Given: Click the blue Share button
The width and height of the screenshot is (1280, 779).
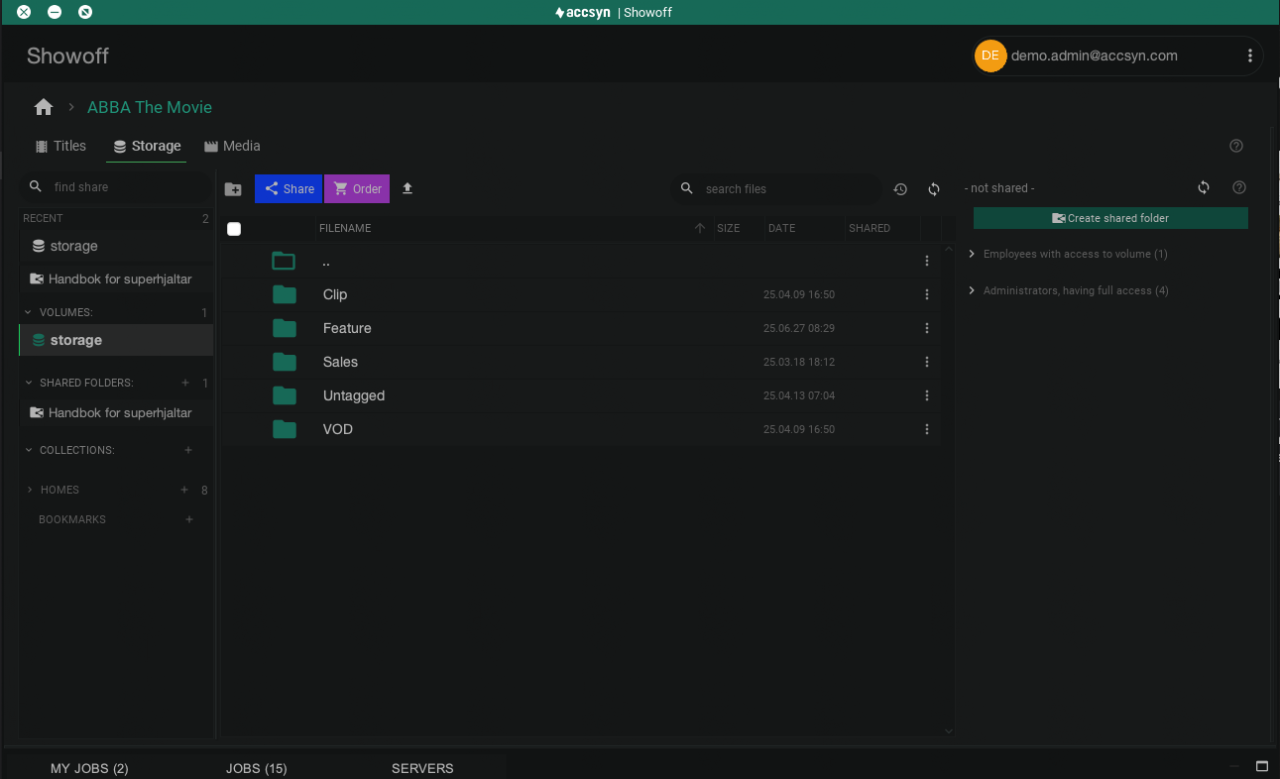Looking at the screenshot, I should tap(289, 189).
